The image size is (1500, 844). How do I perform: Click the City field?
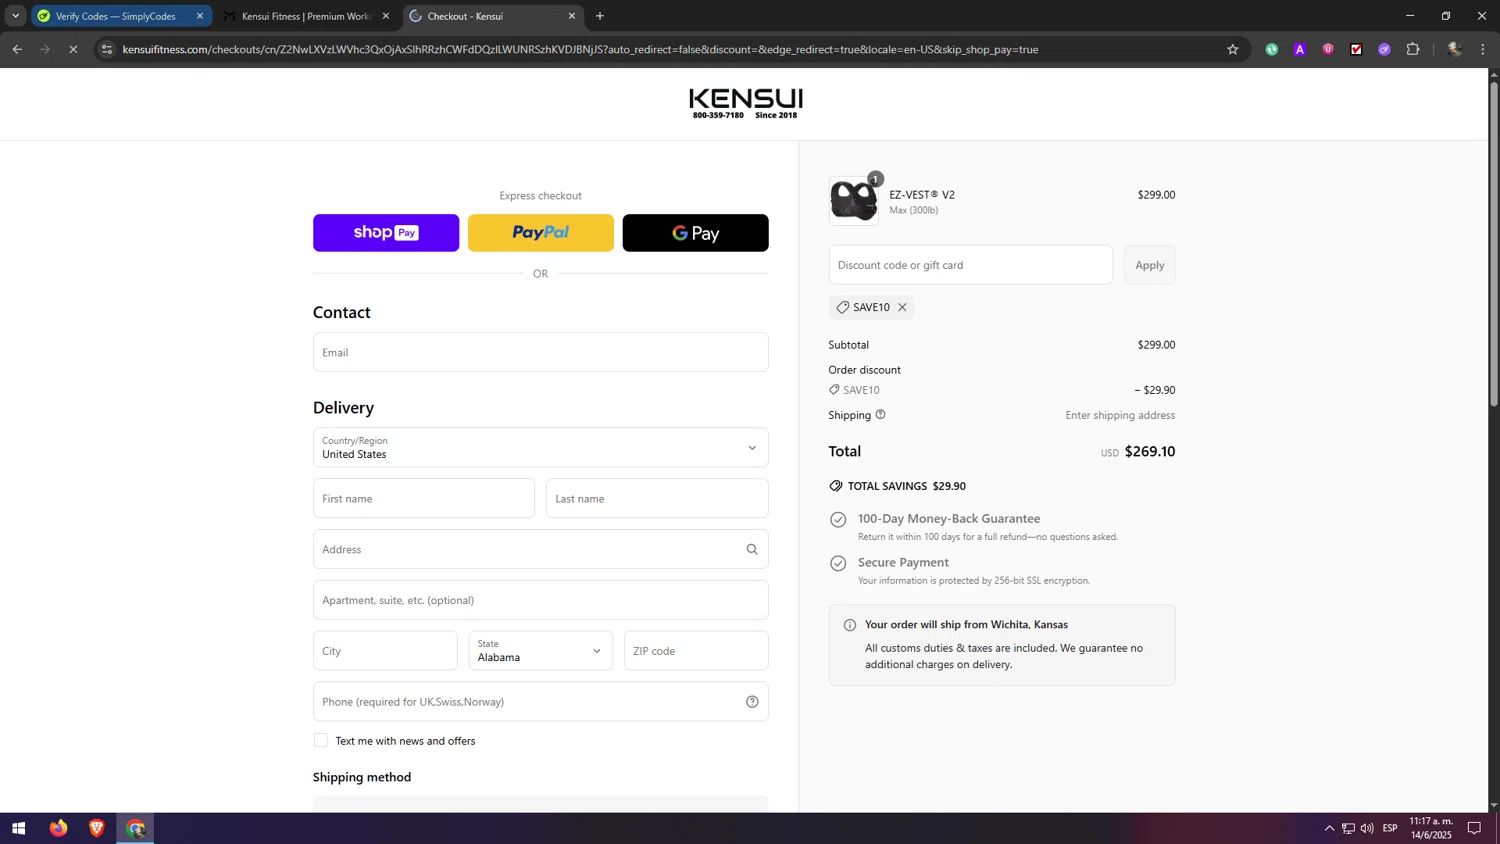[x=385, y=651]
